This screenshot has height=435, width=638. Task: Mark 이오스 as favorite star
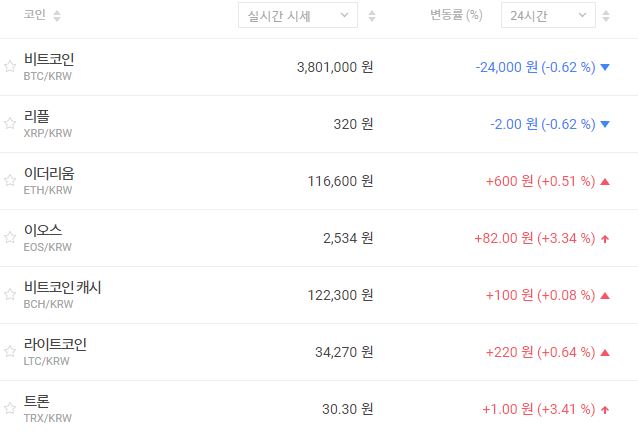point(10,238)
